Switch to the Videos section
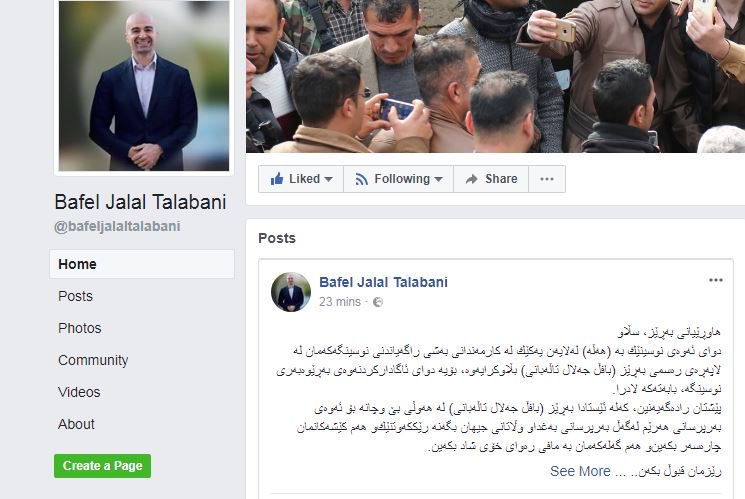Viewport: 745px width, 499px height. pos(79,392)
